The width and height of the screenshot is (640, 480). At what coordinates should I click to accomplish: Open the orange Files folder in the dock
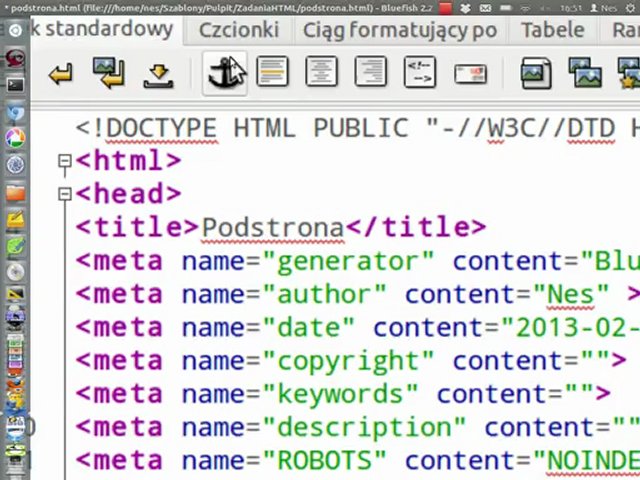[x=16, y=193]
